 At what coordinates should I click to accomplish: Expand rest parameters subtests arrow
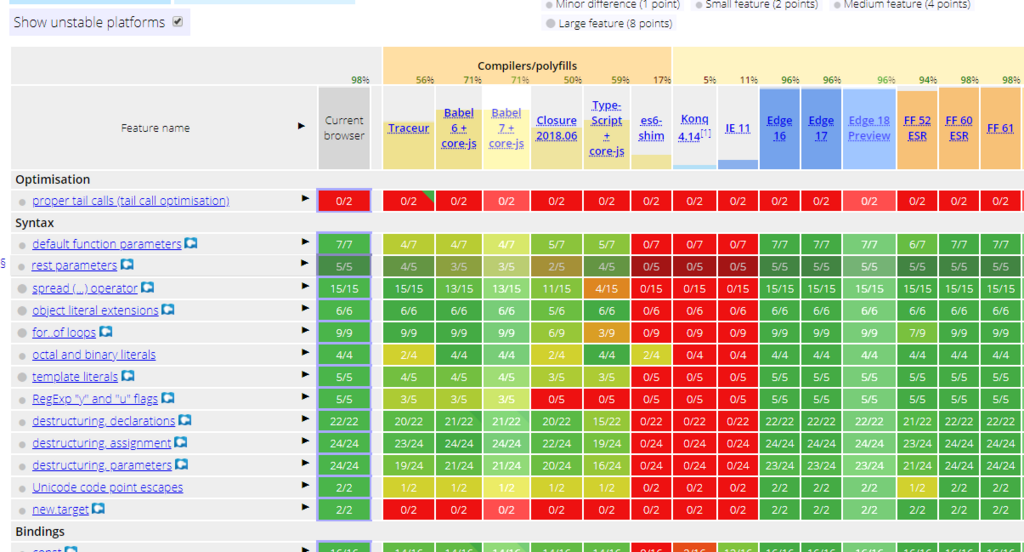pyautogui.click(x=305, y=263)
